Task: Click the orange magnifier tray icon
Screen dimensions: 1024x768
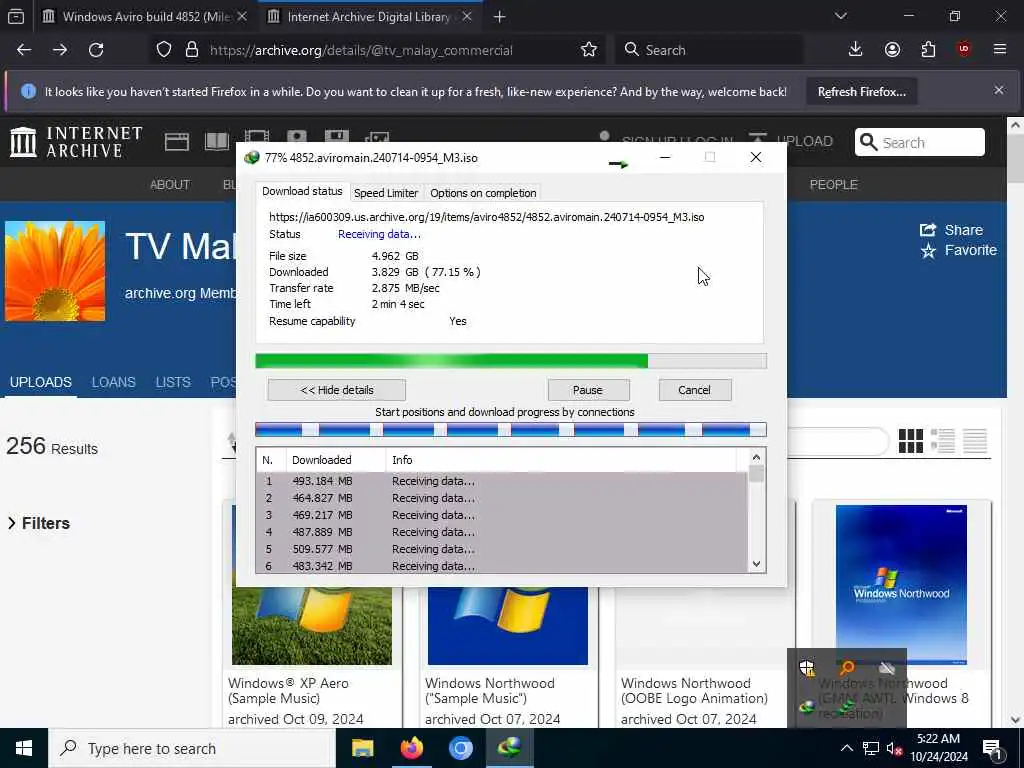Action: coord(847,667)
